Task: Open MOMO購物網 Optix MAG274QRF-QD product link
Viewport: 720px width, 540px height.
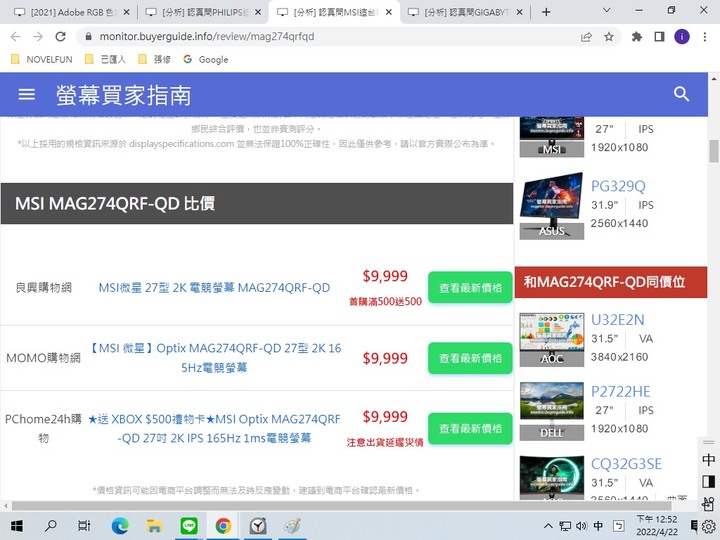Action: [214, 358]
